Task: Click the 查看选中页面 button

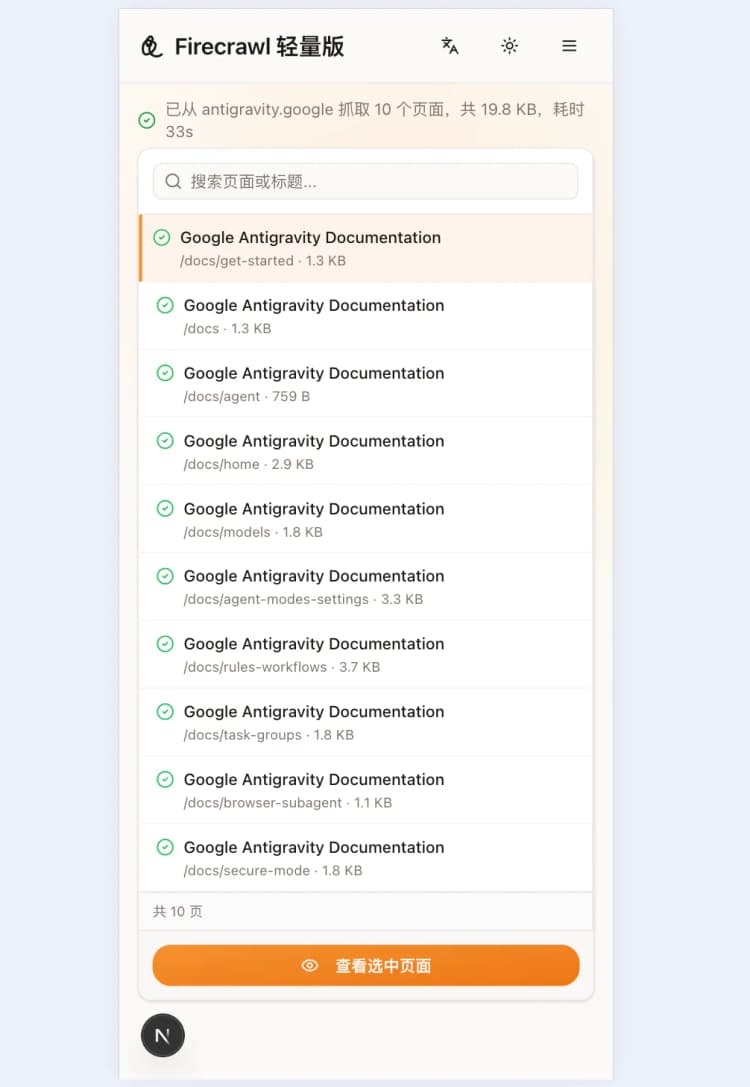Action: pos(365,965)
